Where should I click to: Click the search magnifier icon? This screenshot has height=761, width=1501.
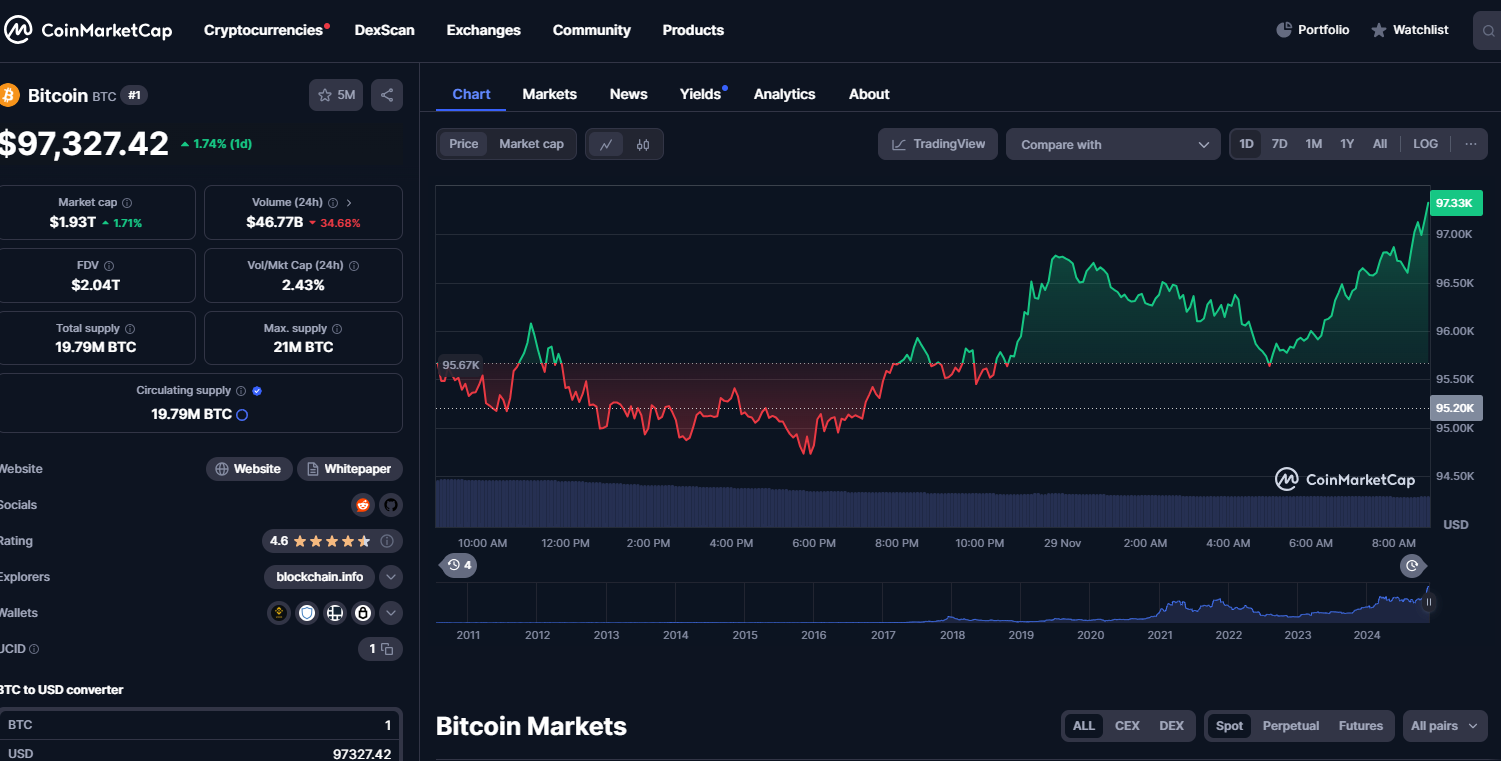[1488, 31]
